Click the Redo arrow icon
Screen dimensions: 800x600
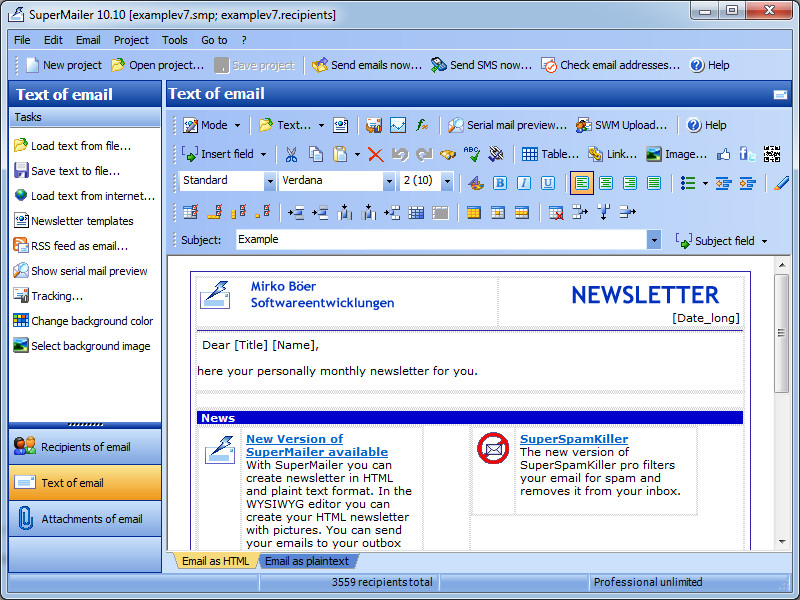coord(424,154)
